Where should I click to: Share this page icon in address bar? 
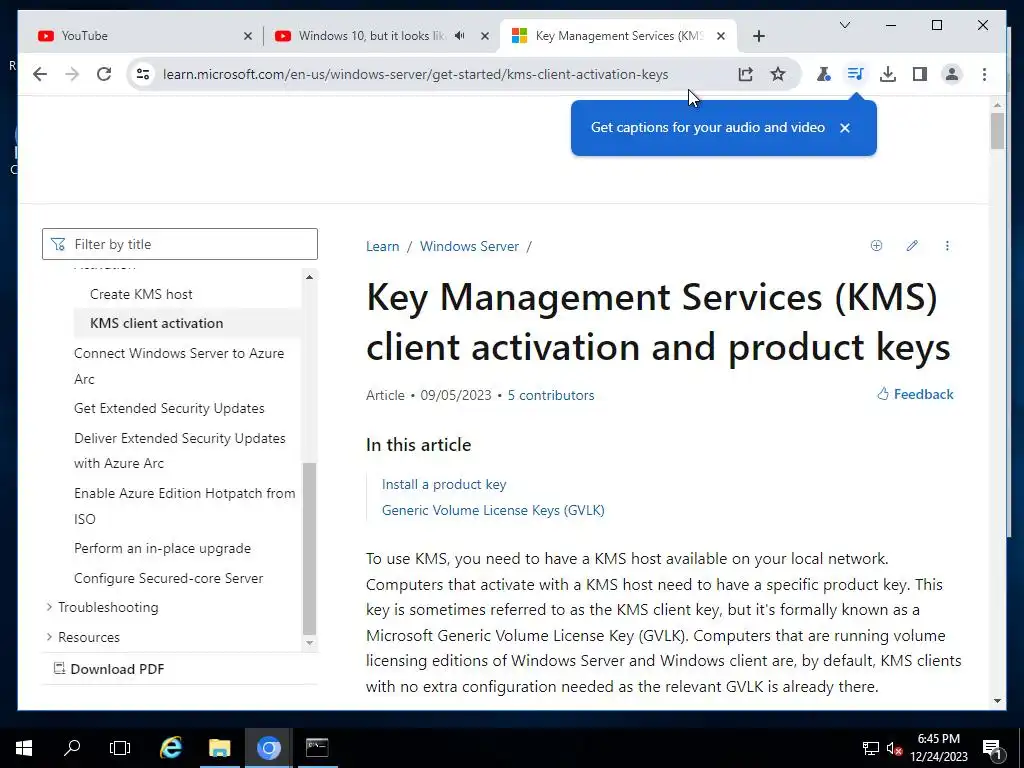click(x=745, y=74)
